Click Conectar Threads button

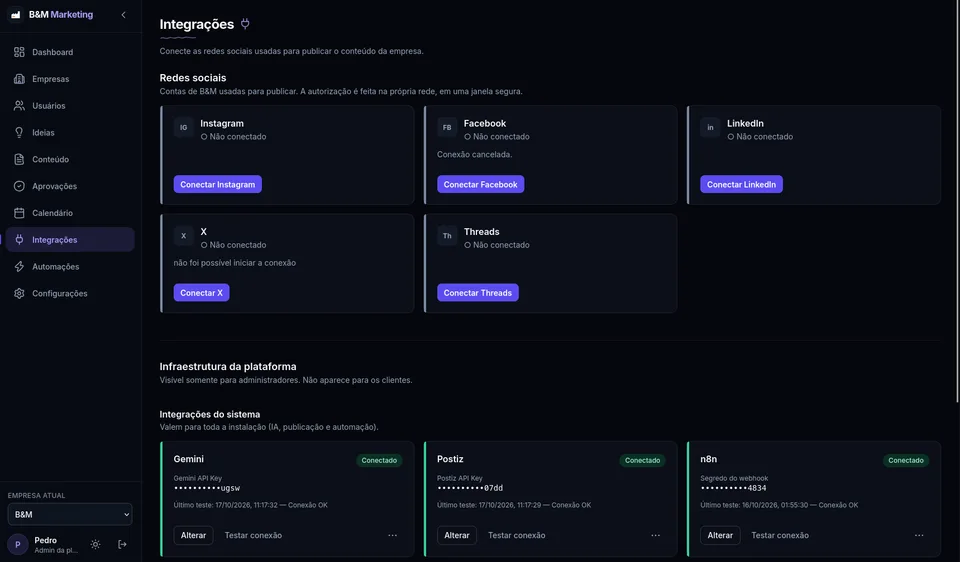coord(478,293)
